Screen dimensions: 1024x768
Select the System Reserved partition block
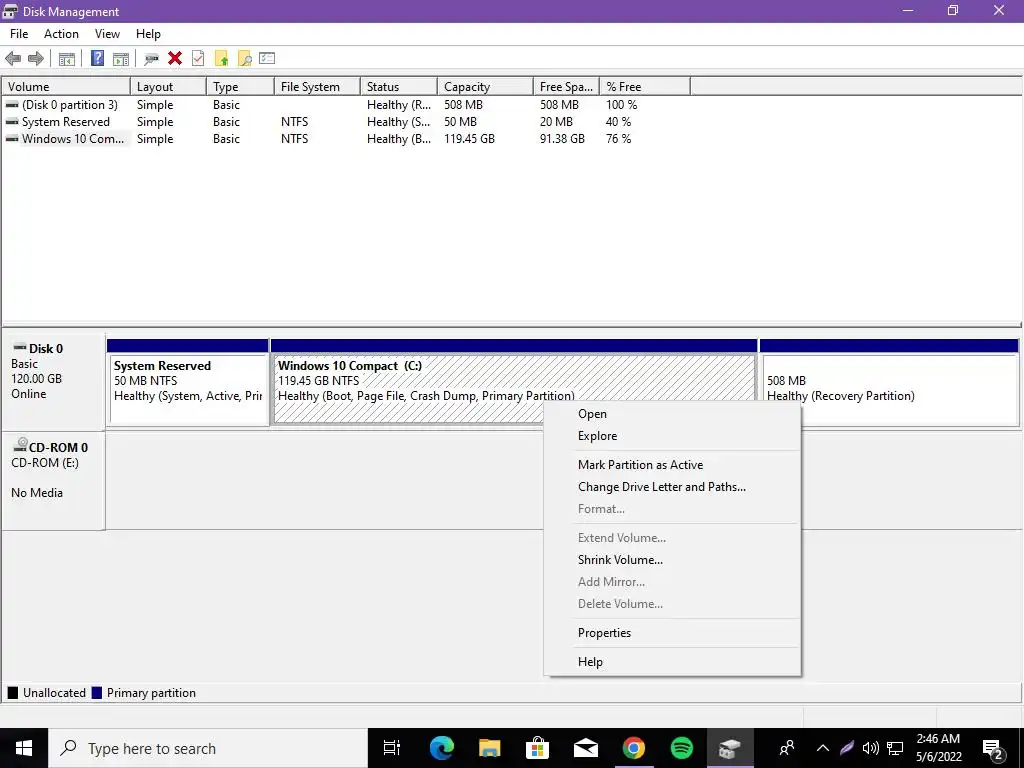click(188, 383)
